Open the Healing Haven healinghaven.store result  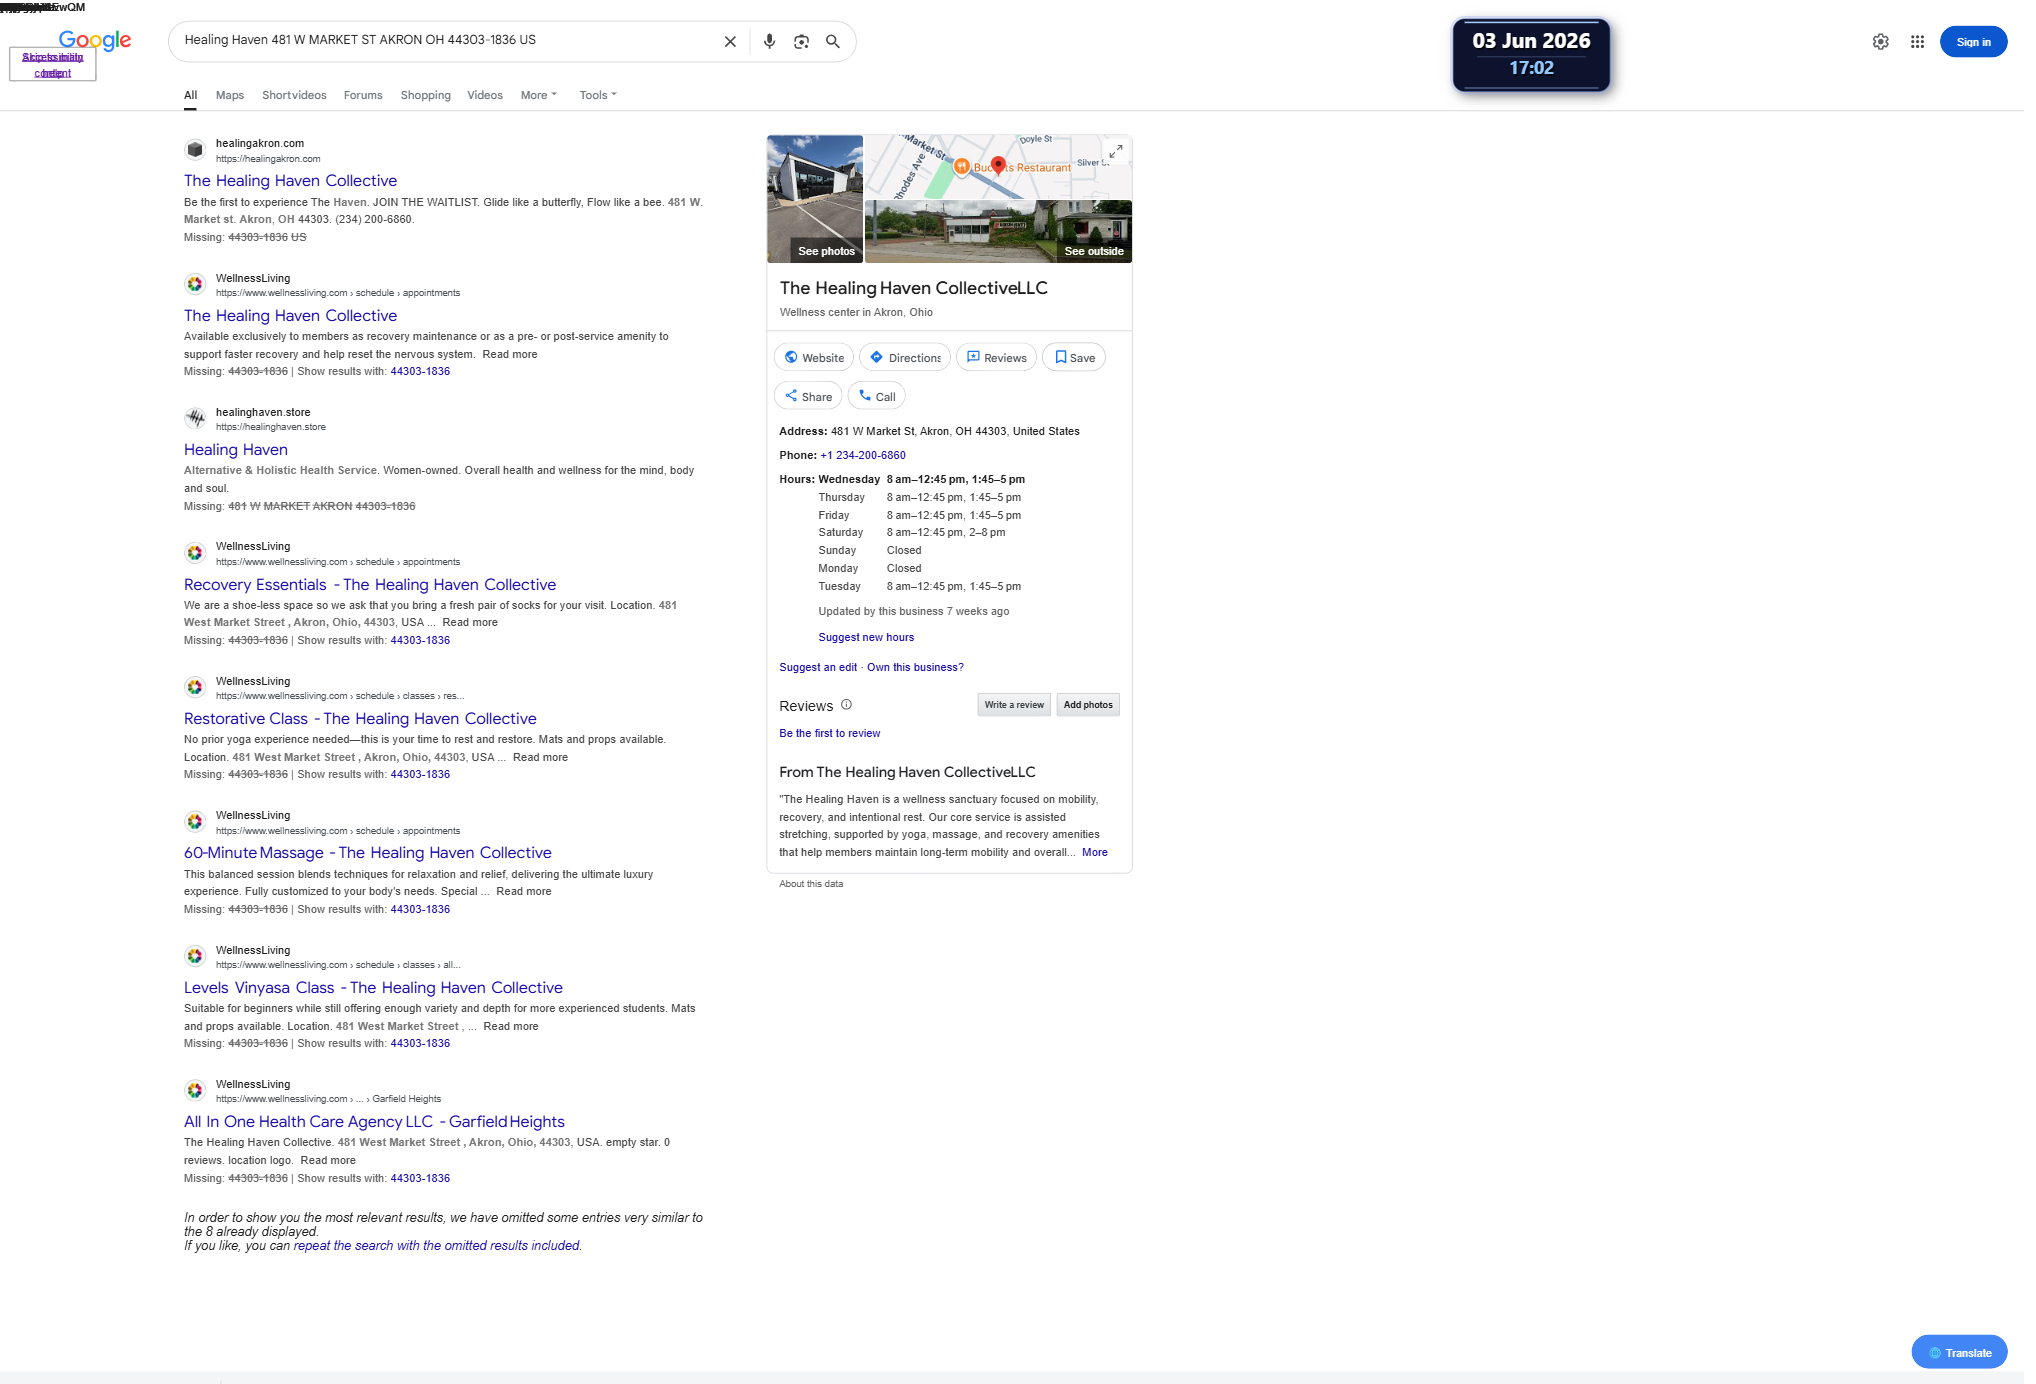(236, 449)
